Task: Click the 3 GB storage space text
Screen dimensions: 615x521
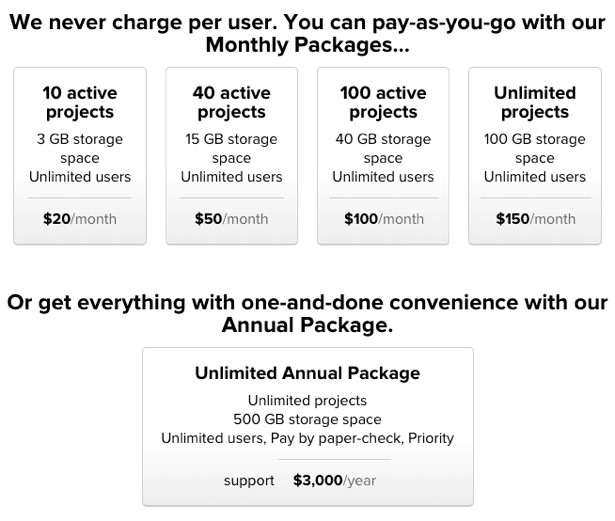Action: point(80,148)
